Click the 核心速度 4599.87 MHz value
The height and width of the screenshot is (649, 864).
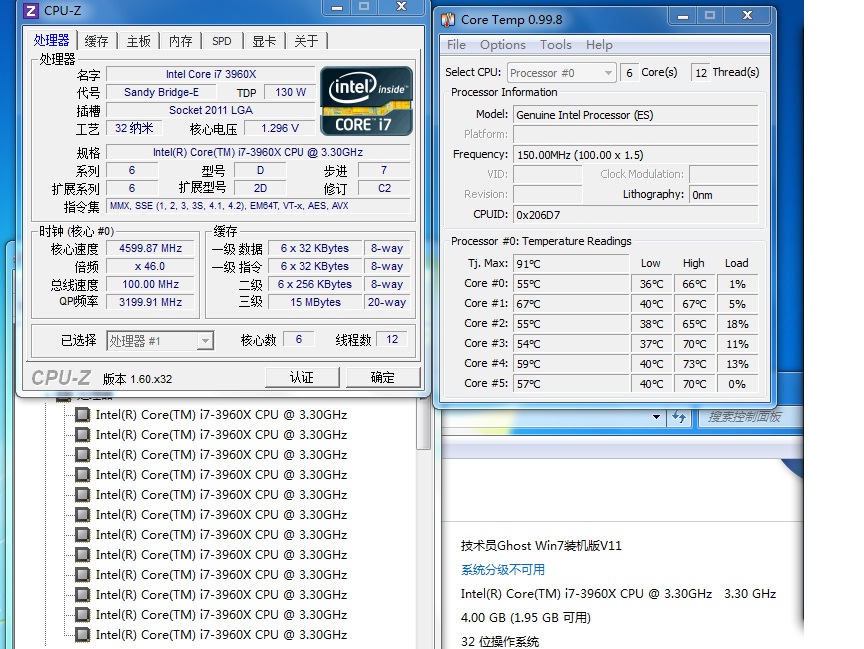tap(150, 248)
